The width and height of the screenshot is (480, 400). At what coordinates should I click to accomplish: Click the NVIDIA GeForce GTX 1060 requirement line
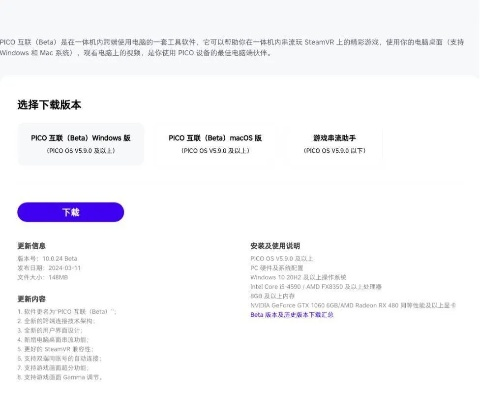pyautogui.click(x=353, y=305)
